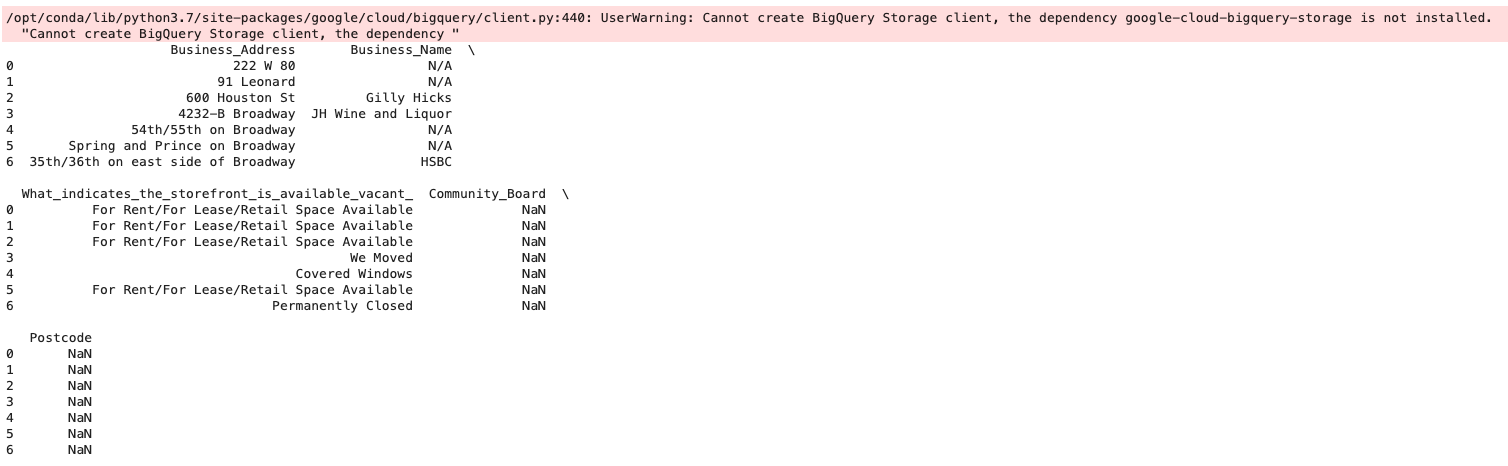This screenshot has height=466, width=1508.
Task: Click the Business_Address column header
Action: [233, 49]
